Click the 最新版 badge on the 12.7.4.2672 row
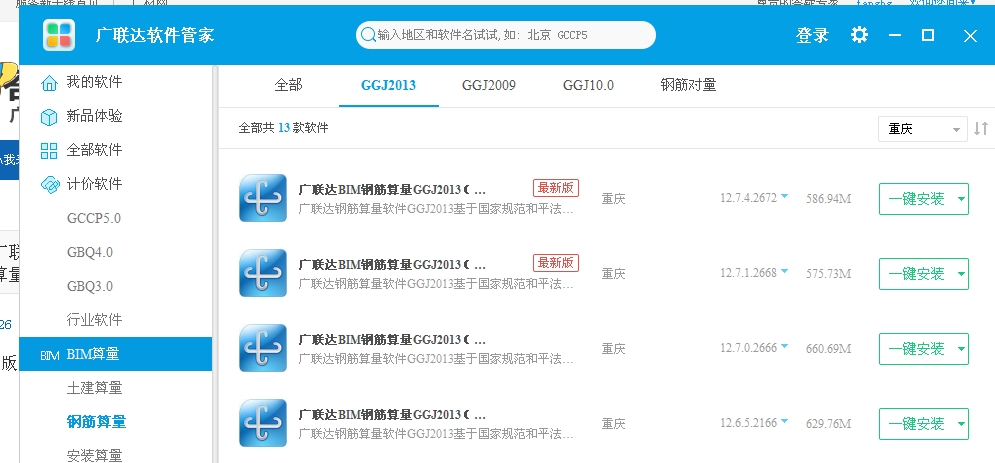The height and width of the screenshot is (463, 995). tap(556, 188)
